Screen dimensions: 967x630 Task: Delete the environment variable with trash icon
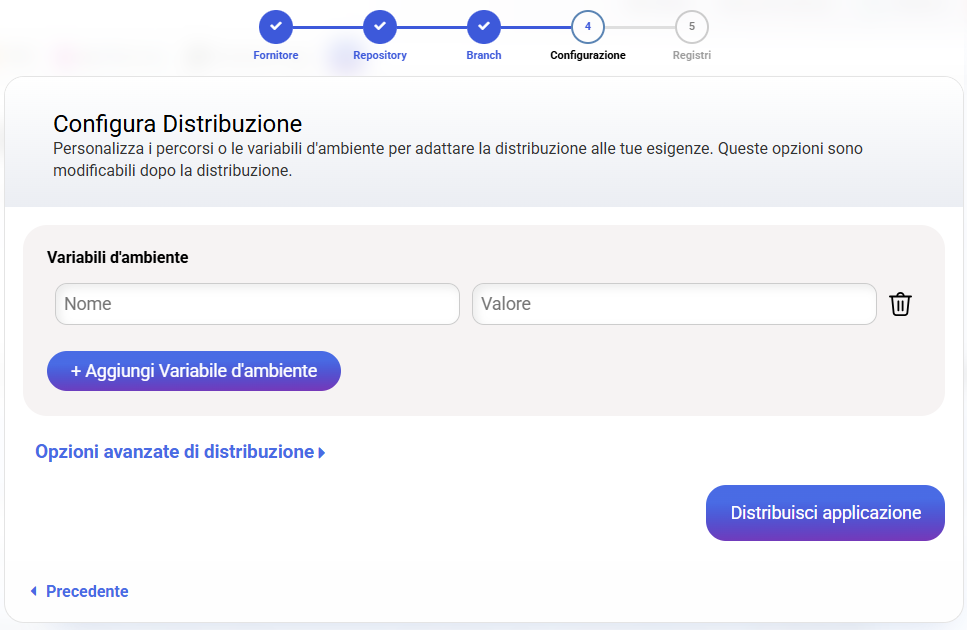pyautogui.click(x=900, y=304)
